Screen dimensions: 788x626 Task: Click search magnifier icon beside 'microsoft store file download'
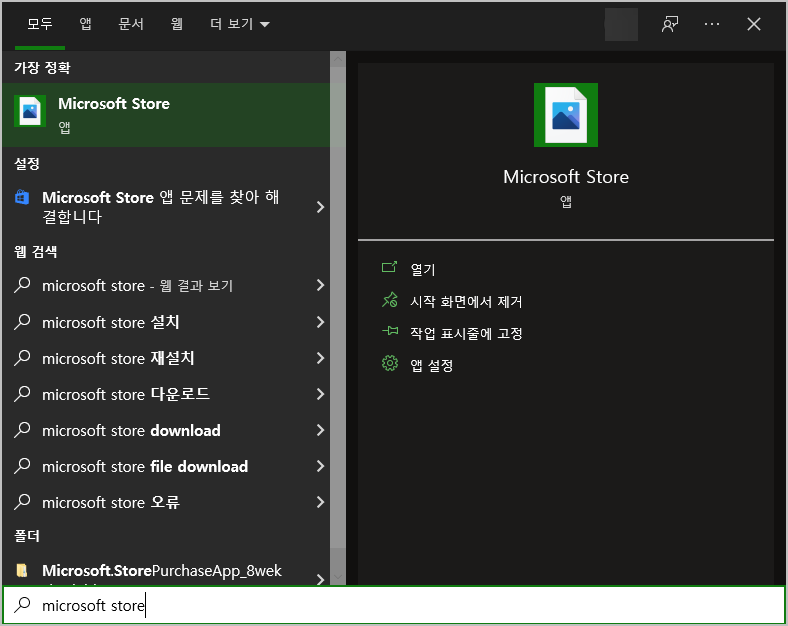[22, 466]
